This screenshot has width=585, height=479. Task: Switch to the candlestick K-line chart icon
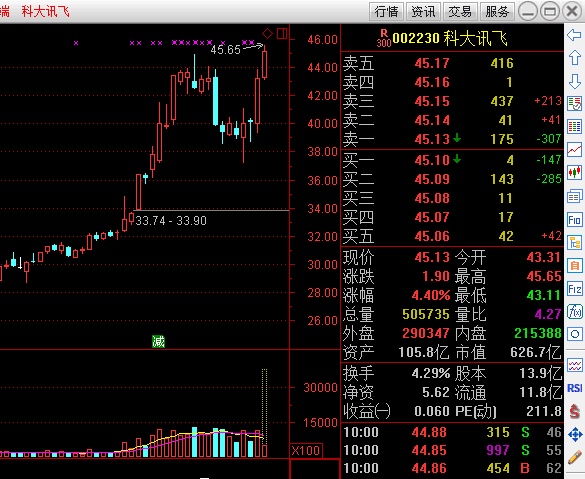574,173
